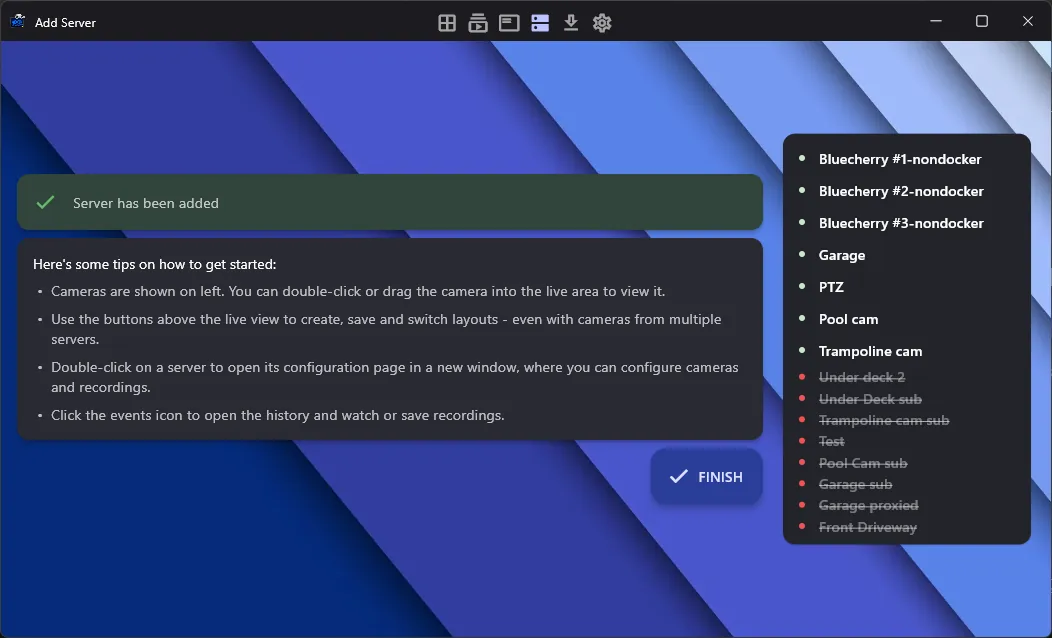
Task: Click the green checkmark in success banner
Action: click(46, 202)
